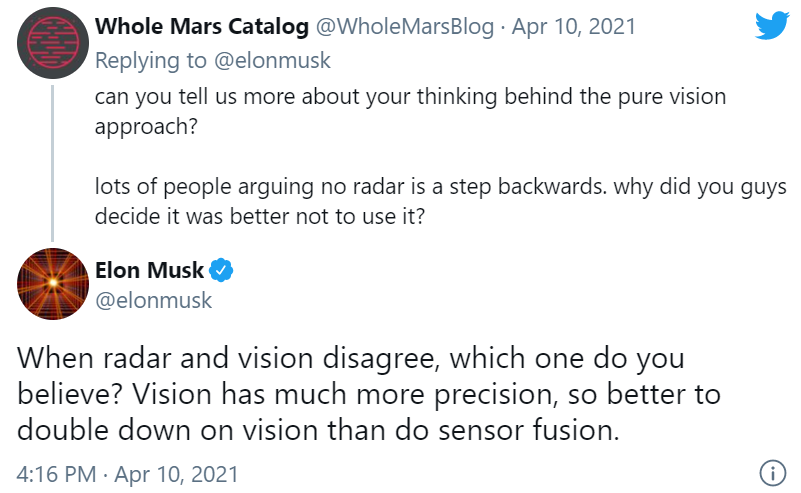
Task: Click the reply's pure vision question text
Action: pyautogui.click(x=410, y=111)
